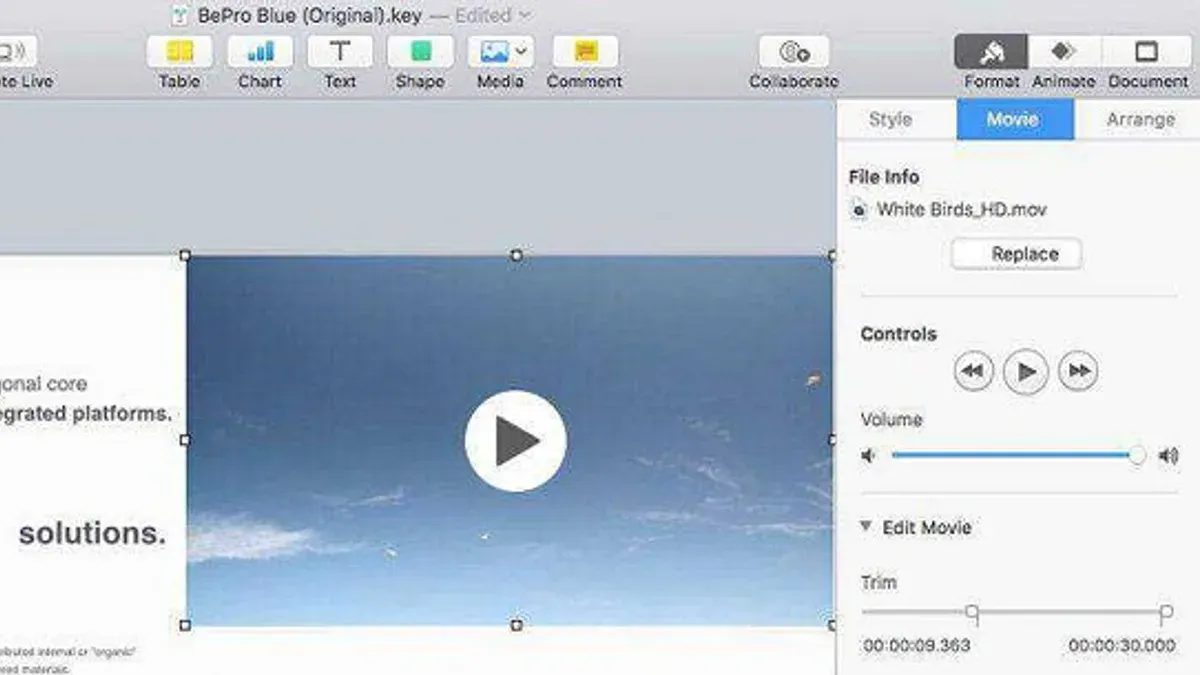Insert a Shape from the toolbar
1200x675 pixels.
420,52
